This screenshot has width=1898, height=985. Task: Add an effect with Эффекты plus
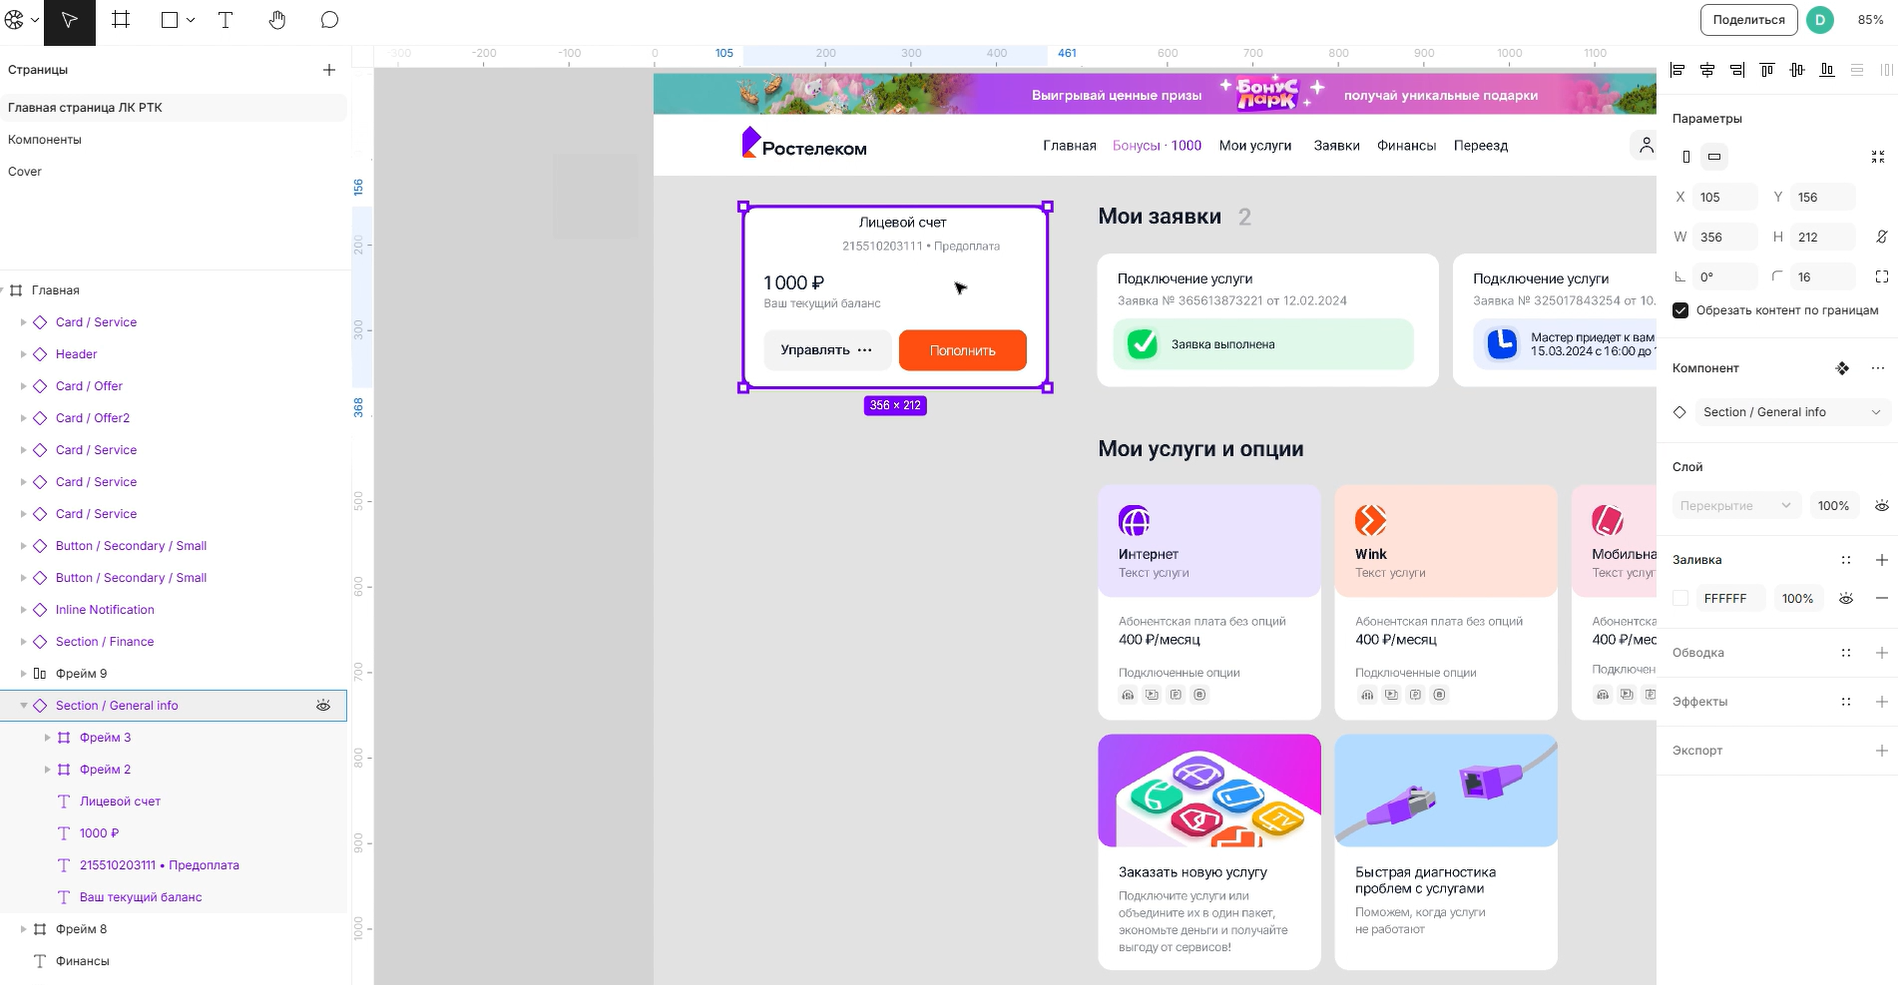click(x=1881, y=702)
